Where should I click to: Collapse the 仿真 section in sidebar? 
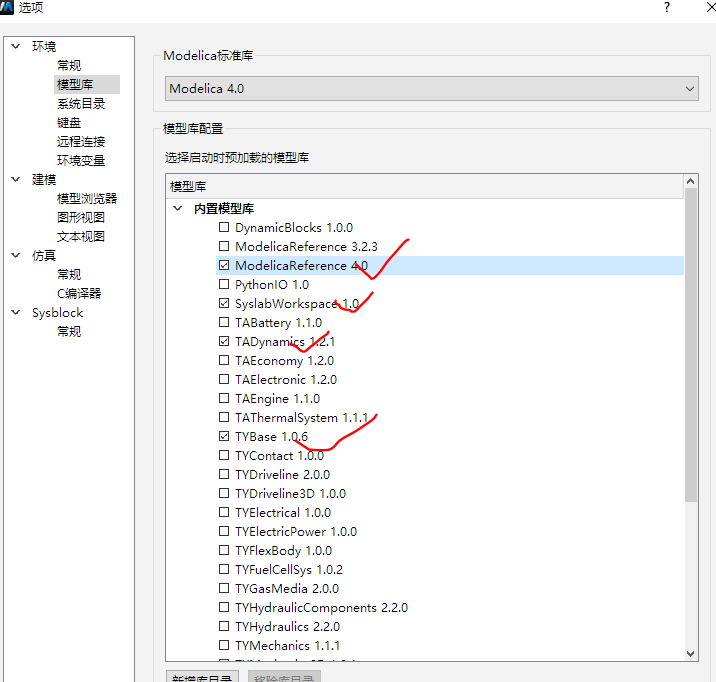click(16, 255)
